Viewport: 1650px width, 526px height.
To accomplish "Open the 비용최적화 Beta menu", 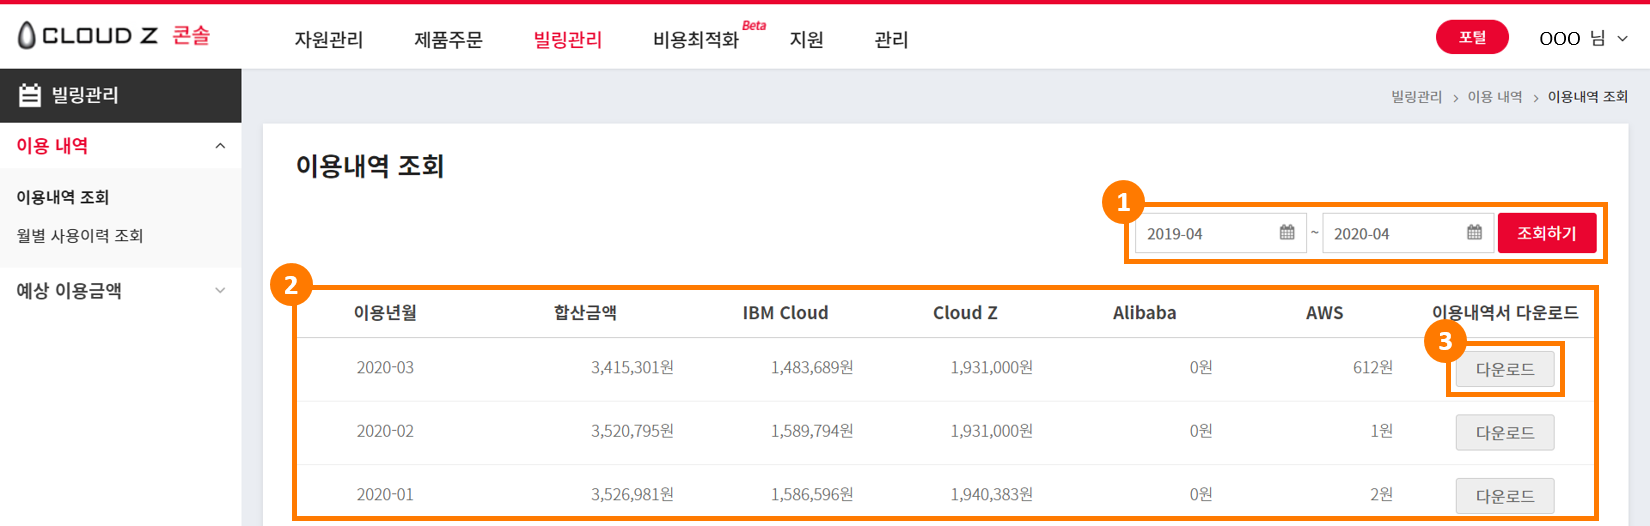I will tap(709, 37).
